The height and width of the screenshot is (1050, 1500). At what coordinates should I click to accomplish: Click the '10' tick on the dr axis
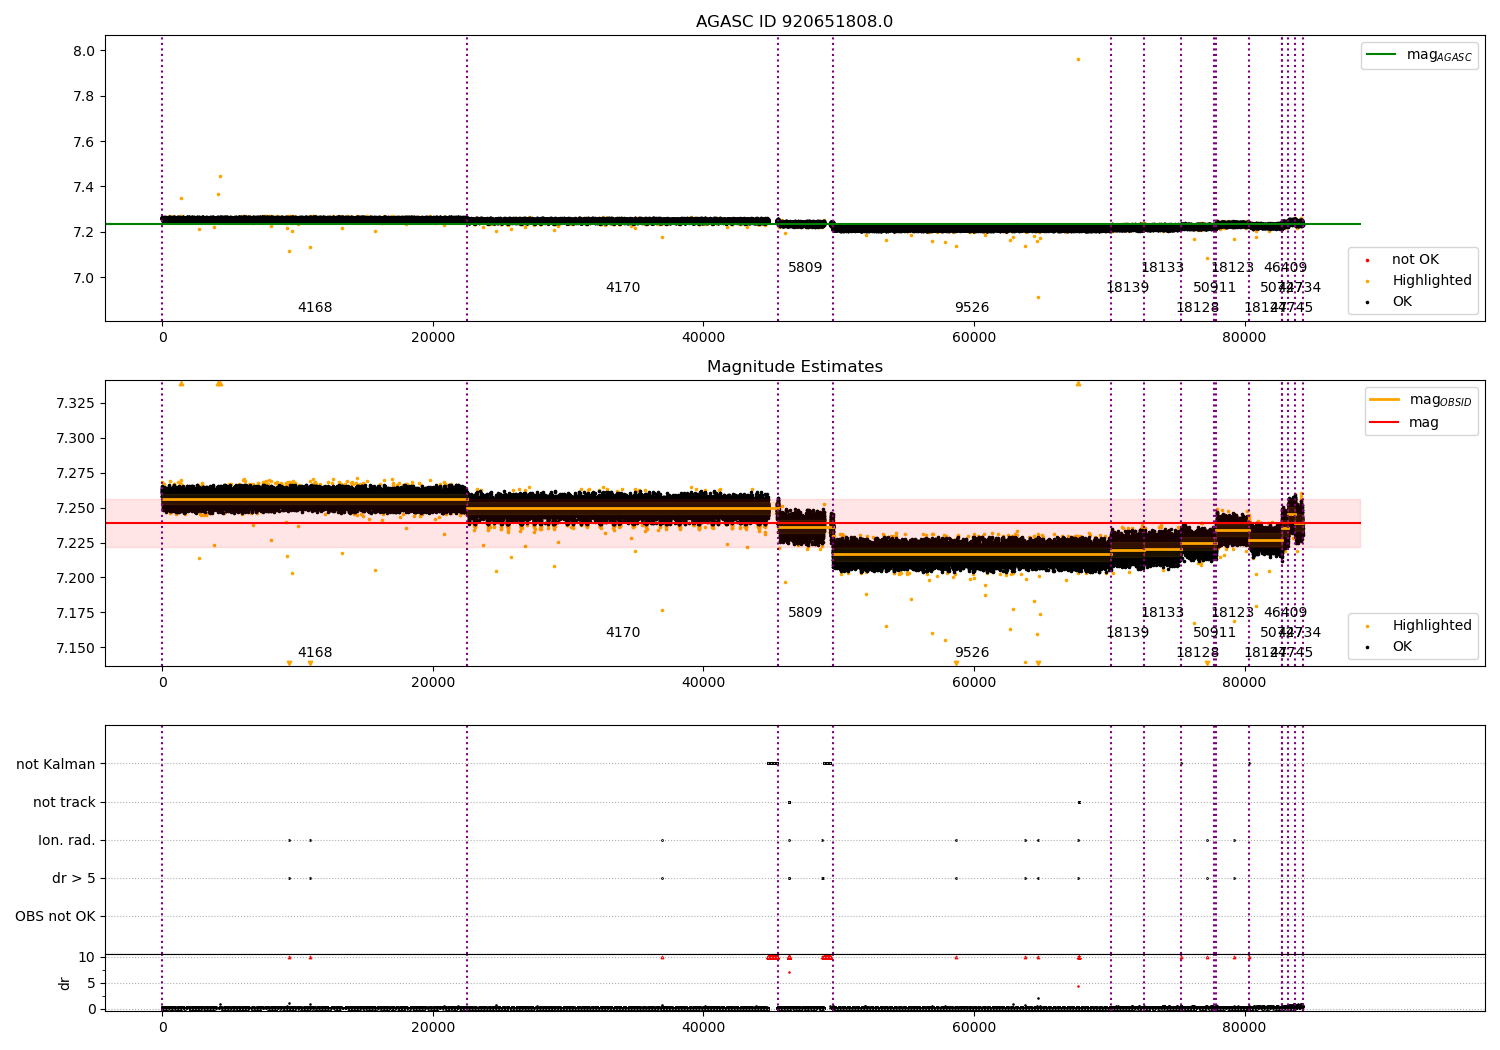tap(87, 958)
